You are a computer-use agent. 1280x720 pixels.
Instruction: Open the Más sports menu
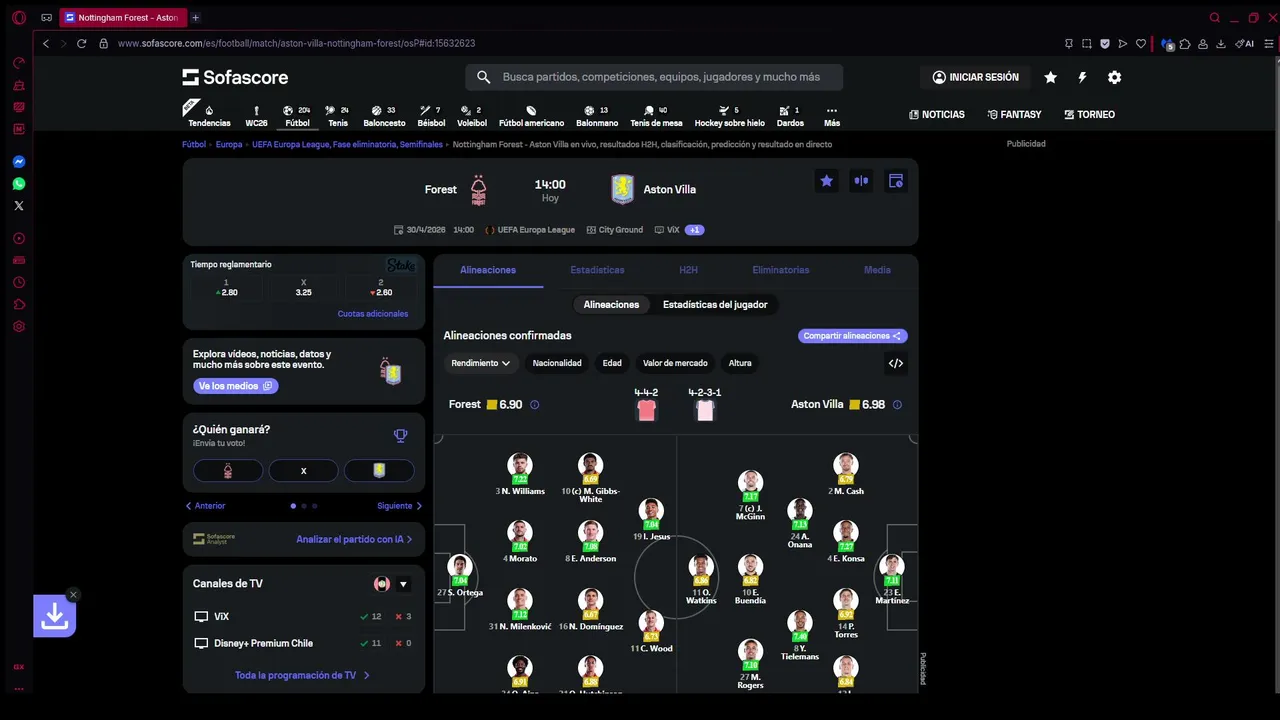click(x=832, y=115)
